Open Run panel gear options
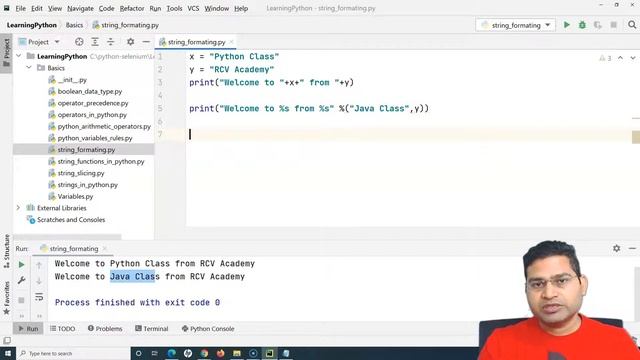The width and height of the screenshot is (640, 360). coord(616,248)
